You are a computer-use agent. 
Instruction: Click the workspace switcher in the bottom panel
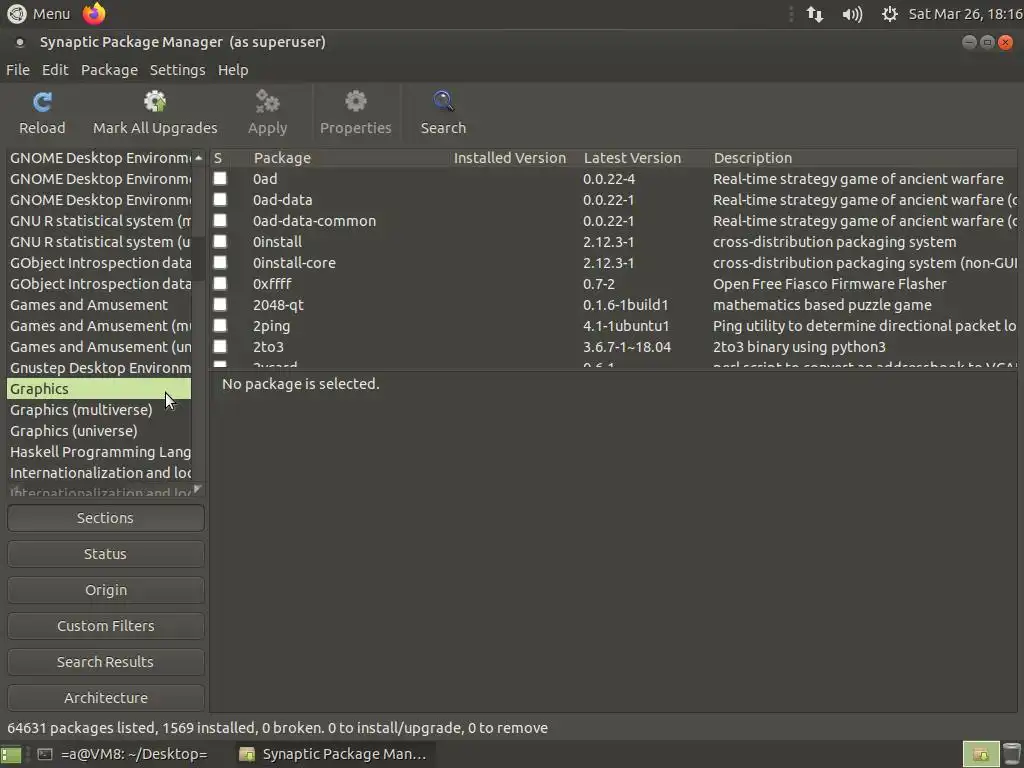point(980,754)
